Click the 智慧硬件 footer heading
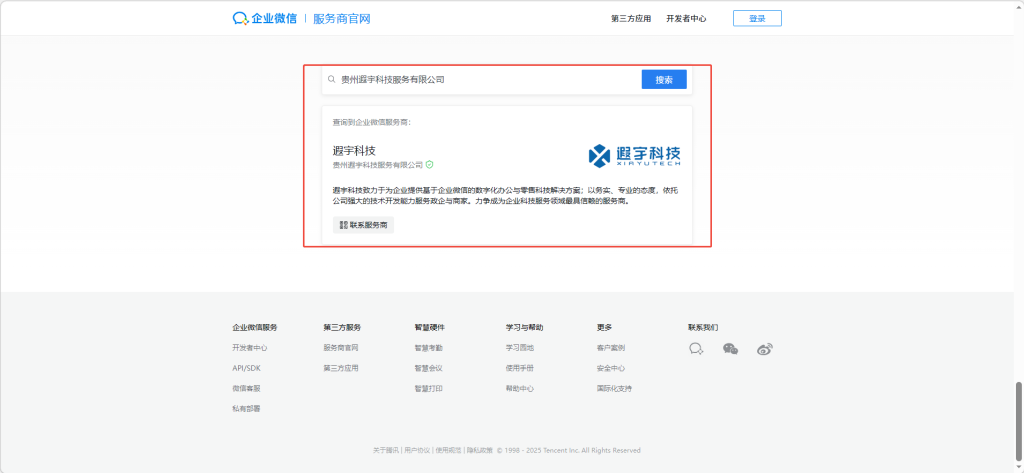 pos(430,327)
